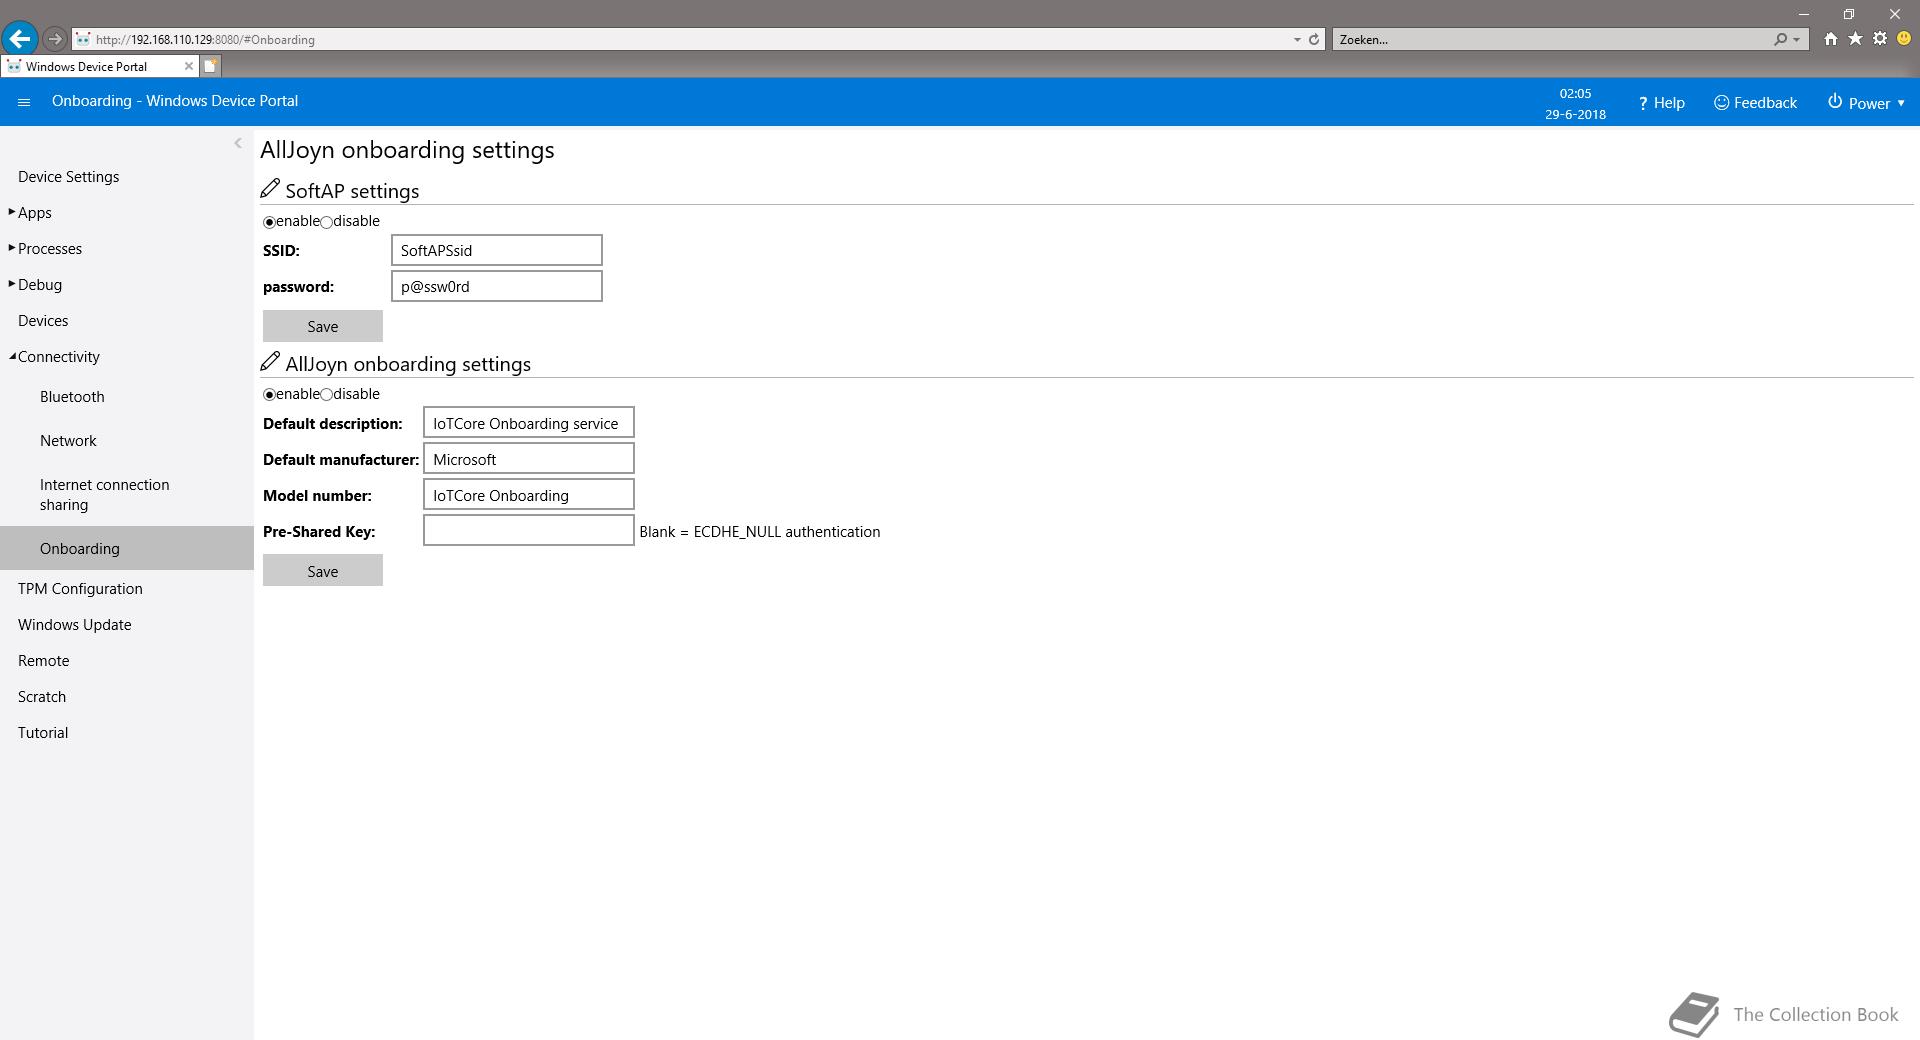
Task: Open browser home page icon
Action: point(1830,39)
